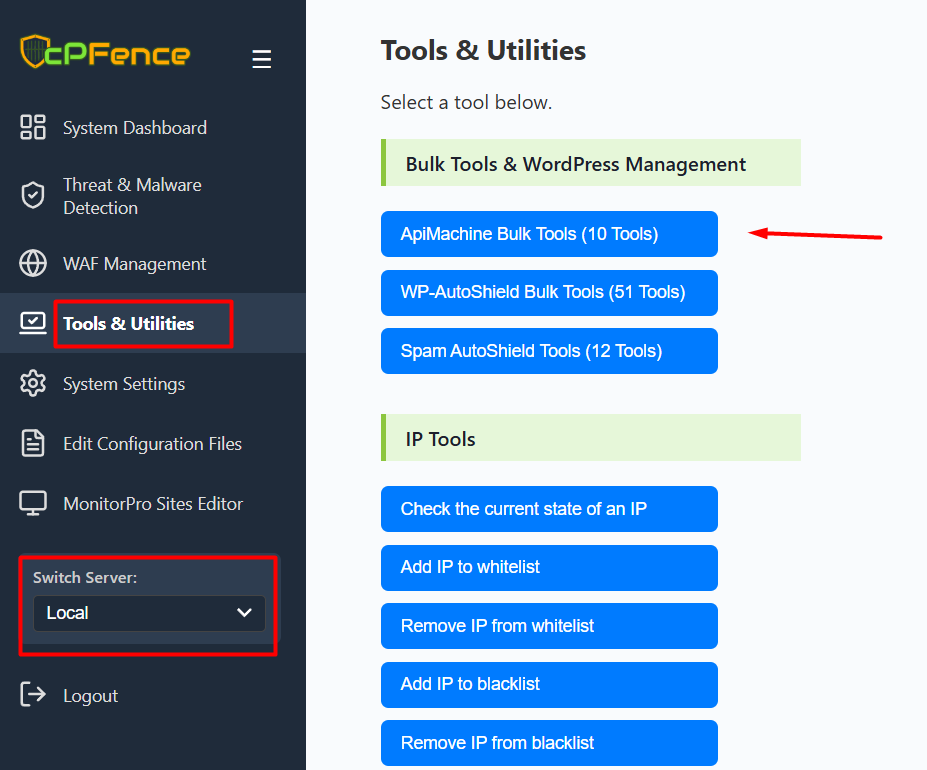Image resolution: width=927 pixels, height=770 pixels.
Task: Click the cPFence shield logo
Action: 34,52
